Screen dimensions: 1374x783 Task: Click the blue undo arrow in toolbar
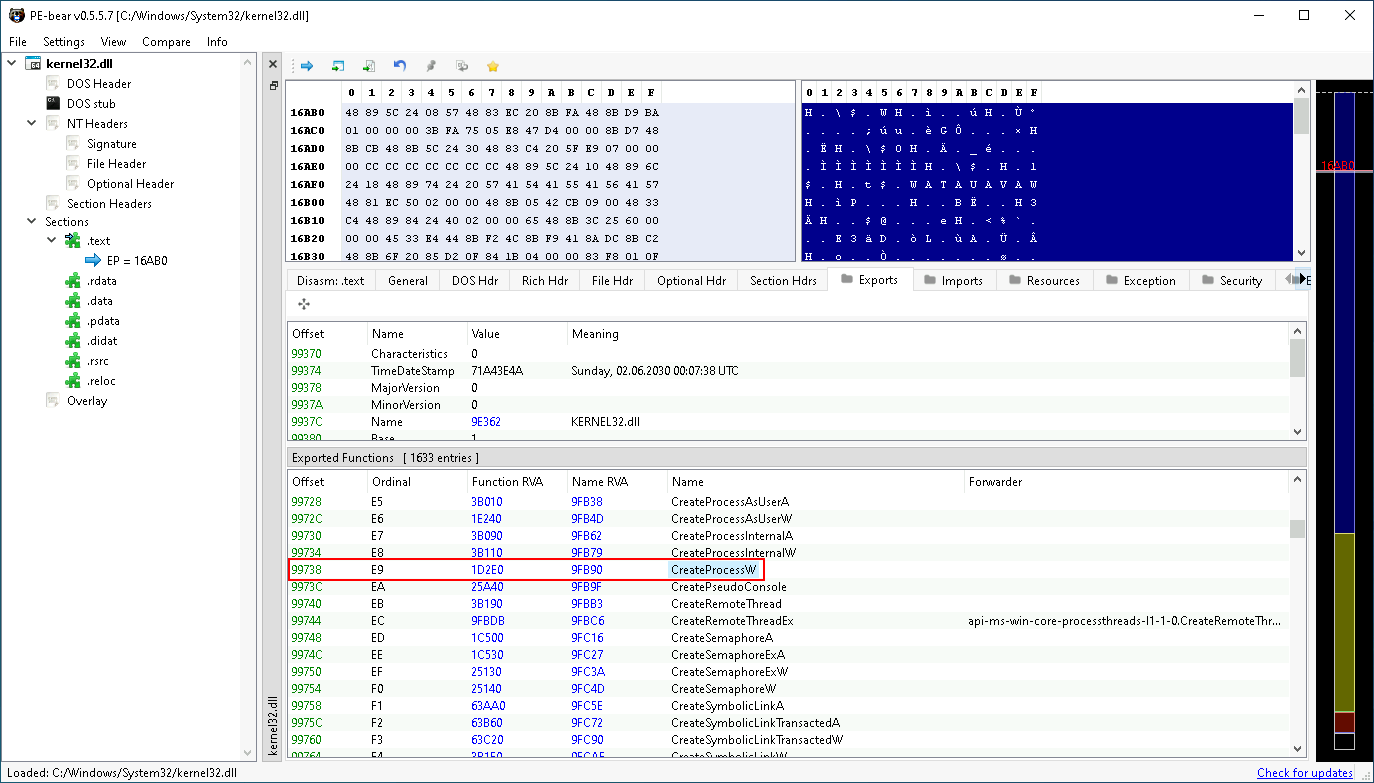coord(400,66)
